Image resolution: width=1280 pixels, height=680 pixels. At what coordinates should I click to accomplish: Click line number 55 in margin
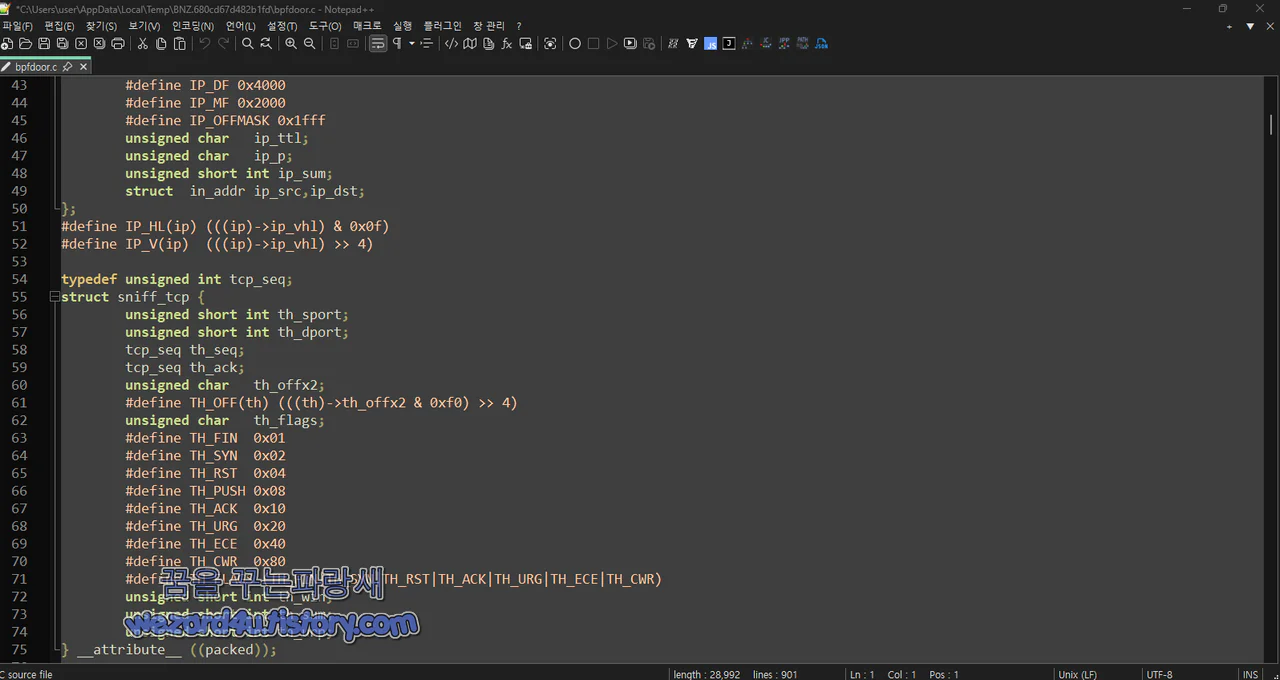[x=20, y=297]
